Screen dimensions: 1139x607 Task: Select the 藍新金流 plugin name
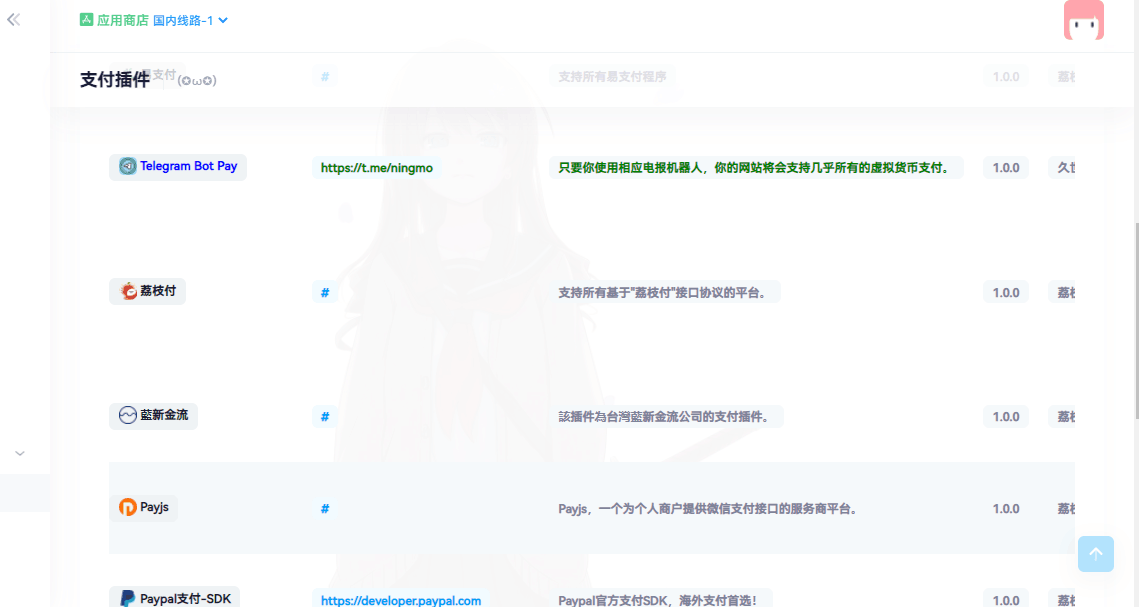(164, 415)
